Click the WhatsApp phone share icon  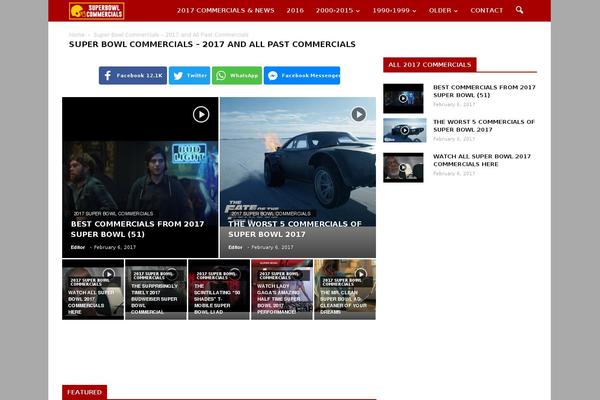[221, 75]
